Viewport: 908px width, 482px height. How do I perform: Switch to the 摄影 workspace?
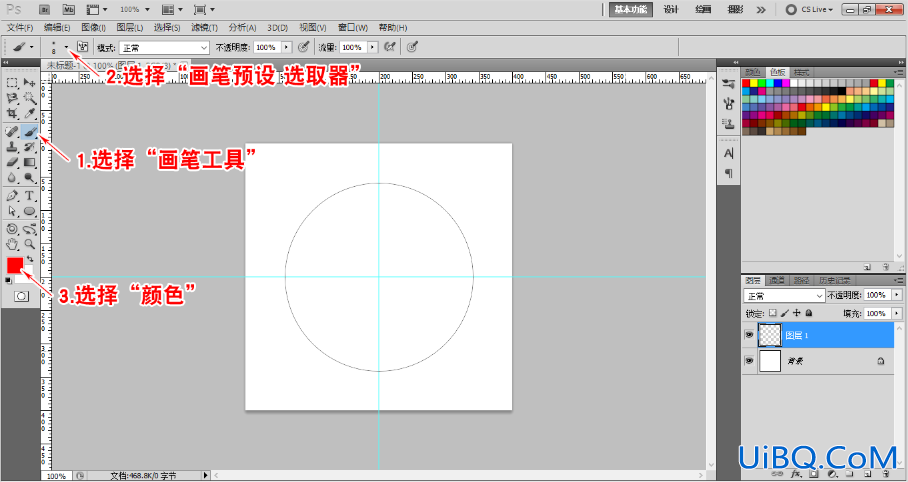(735, 9)
